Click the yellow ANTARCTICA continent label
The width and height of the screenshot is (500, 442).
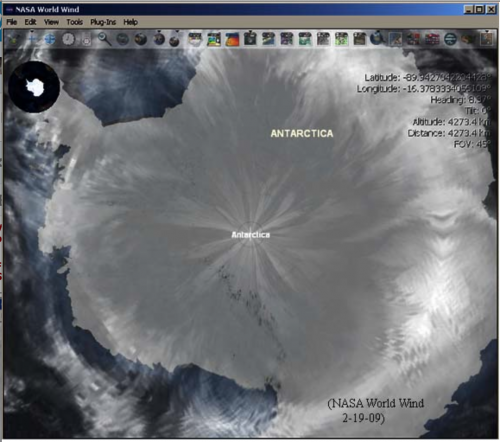tap(302, 133)
